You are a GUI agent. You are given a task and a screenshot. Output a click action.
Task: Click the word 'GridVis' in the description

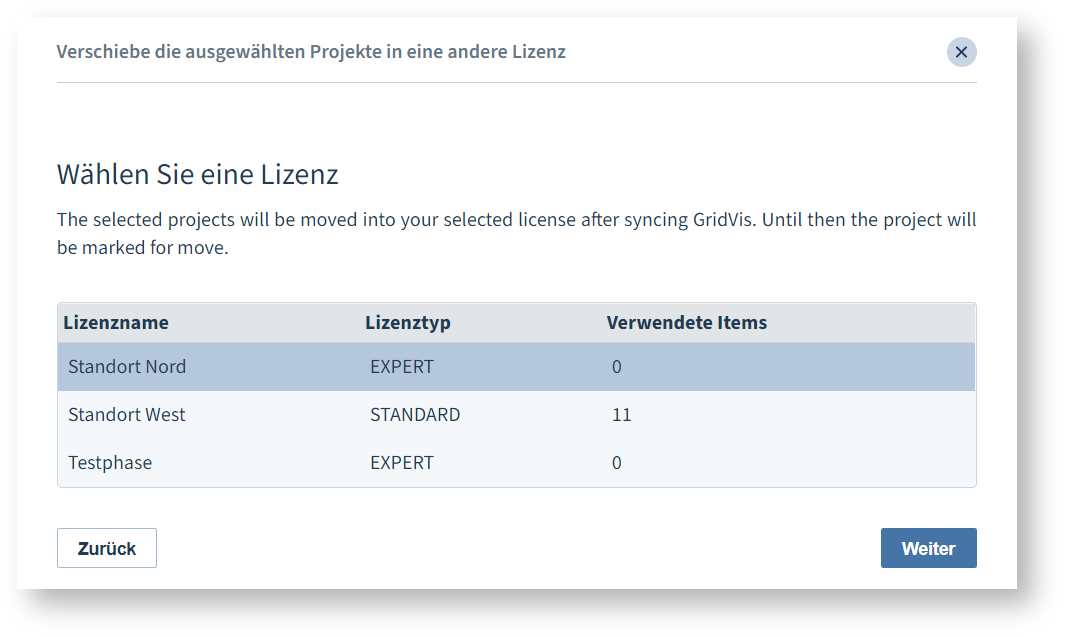coord(724,220)
